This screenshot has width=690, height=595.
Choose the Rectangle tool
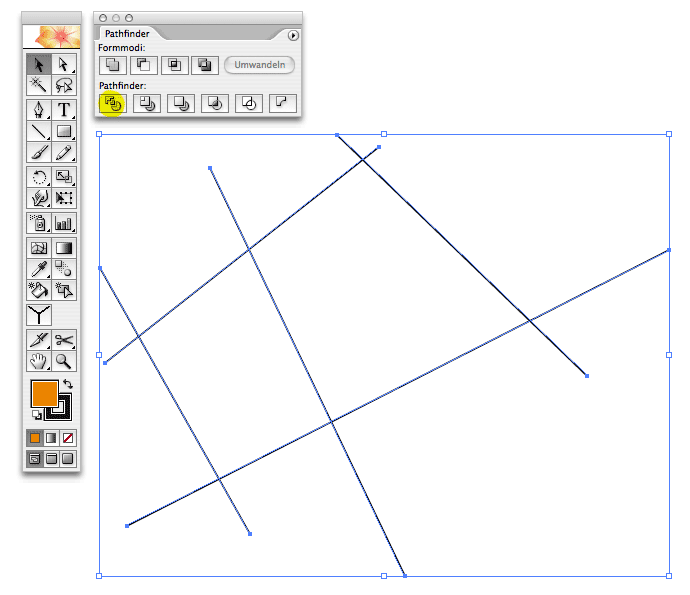tap(64, 131)
